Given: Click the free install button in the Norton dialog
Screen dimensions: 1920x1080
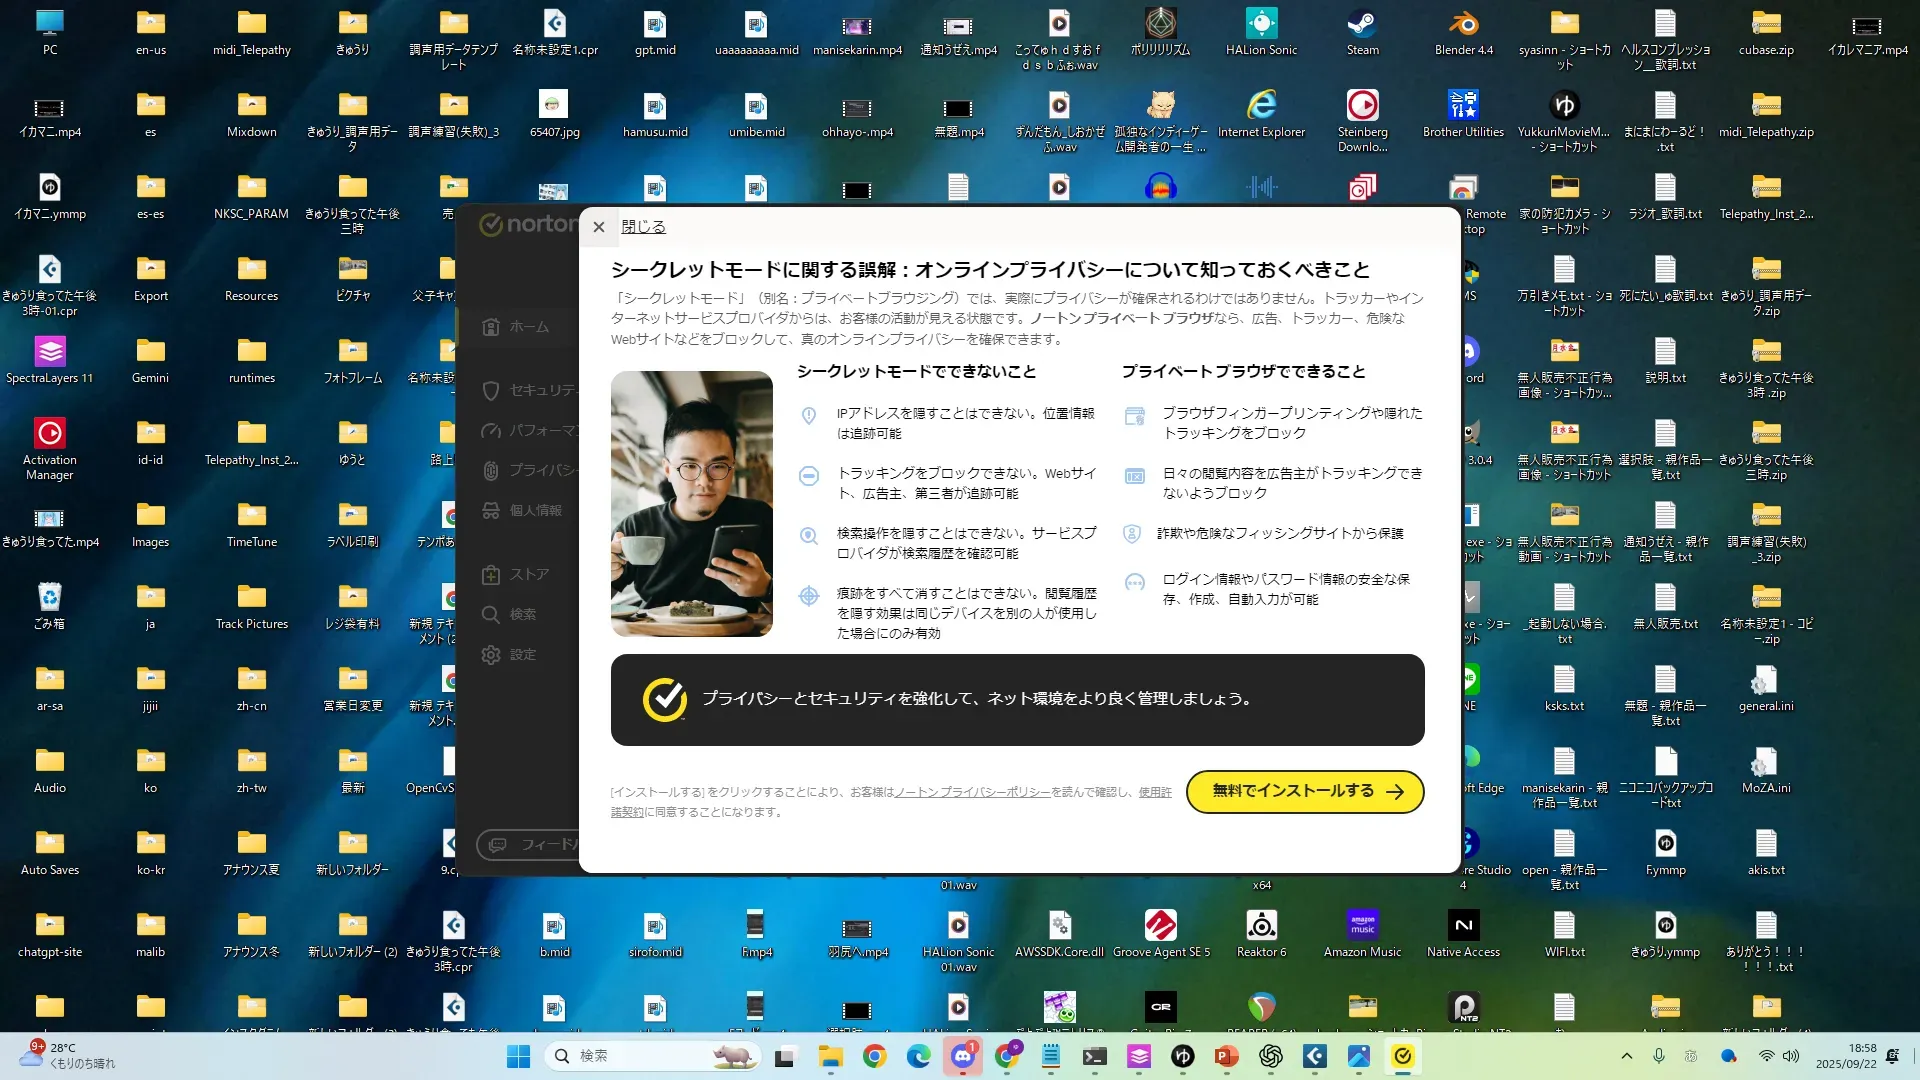Looking at the screenshot, I should point(1304,791).
